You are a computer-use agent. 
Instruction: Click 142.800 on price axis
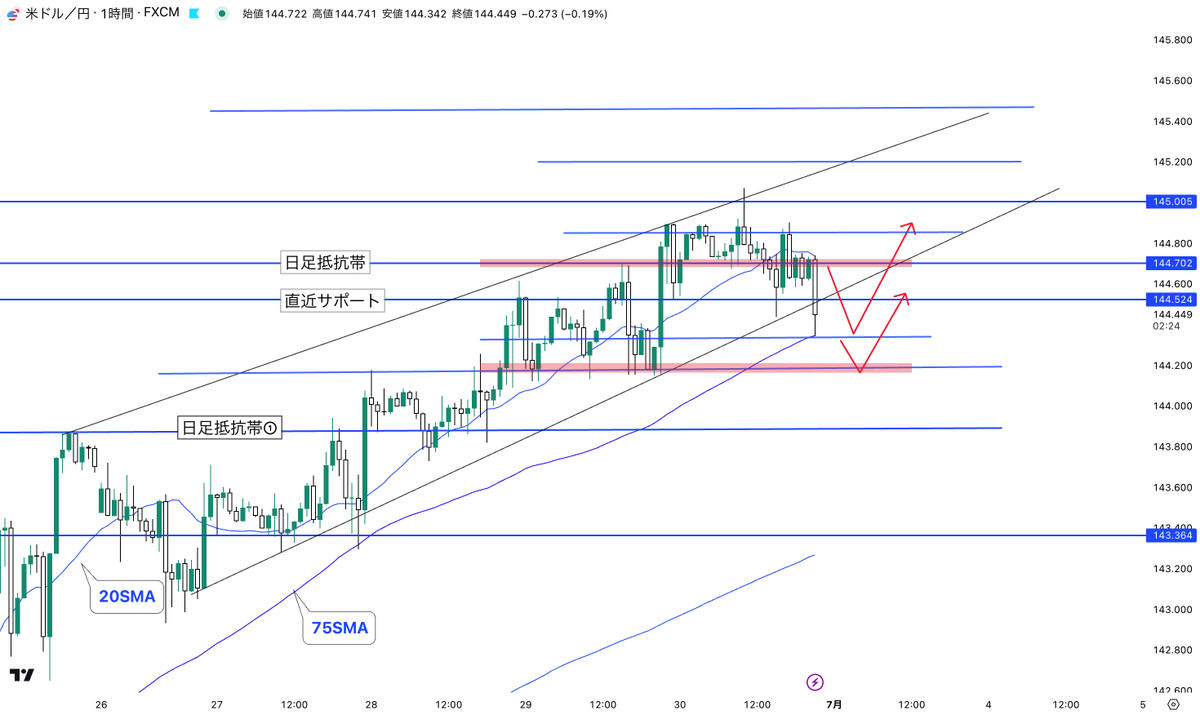pos(1170,650)
